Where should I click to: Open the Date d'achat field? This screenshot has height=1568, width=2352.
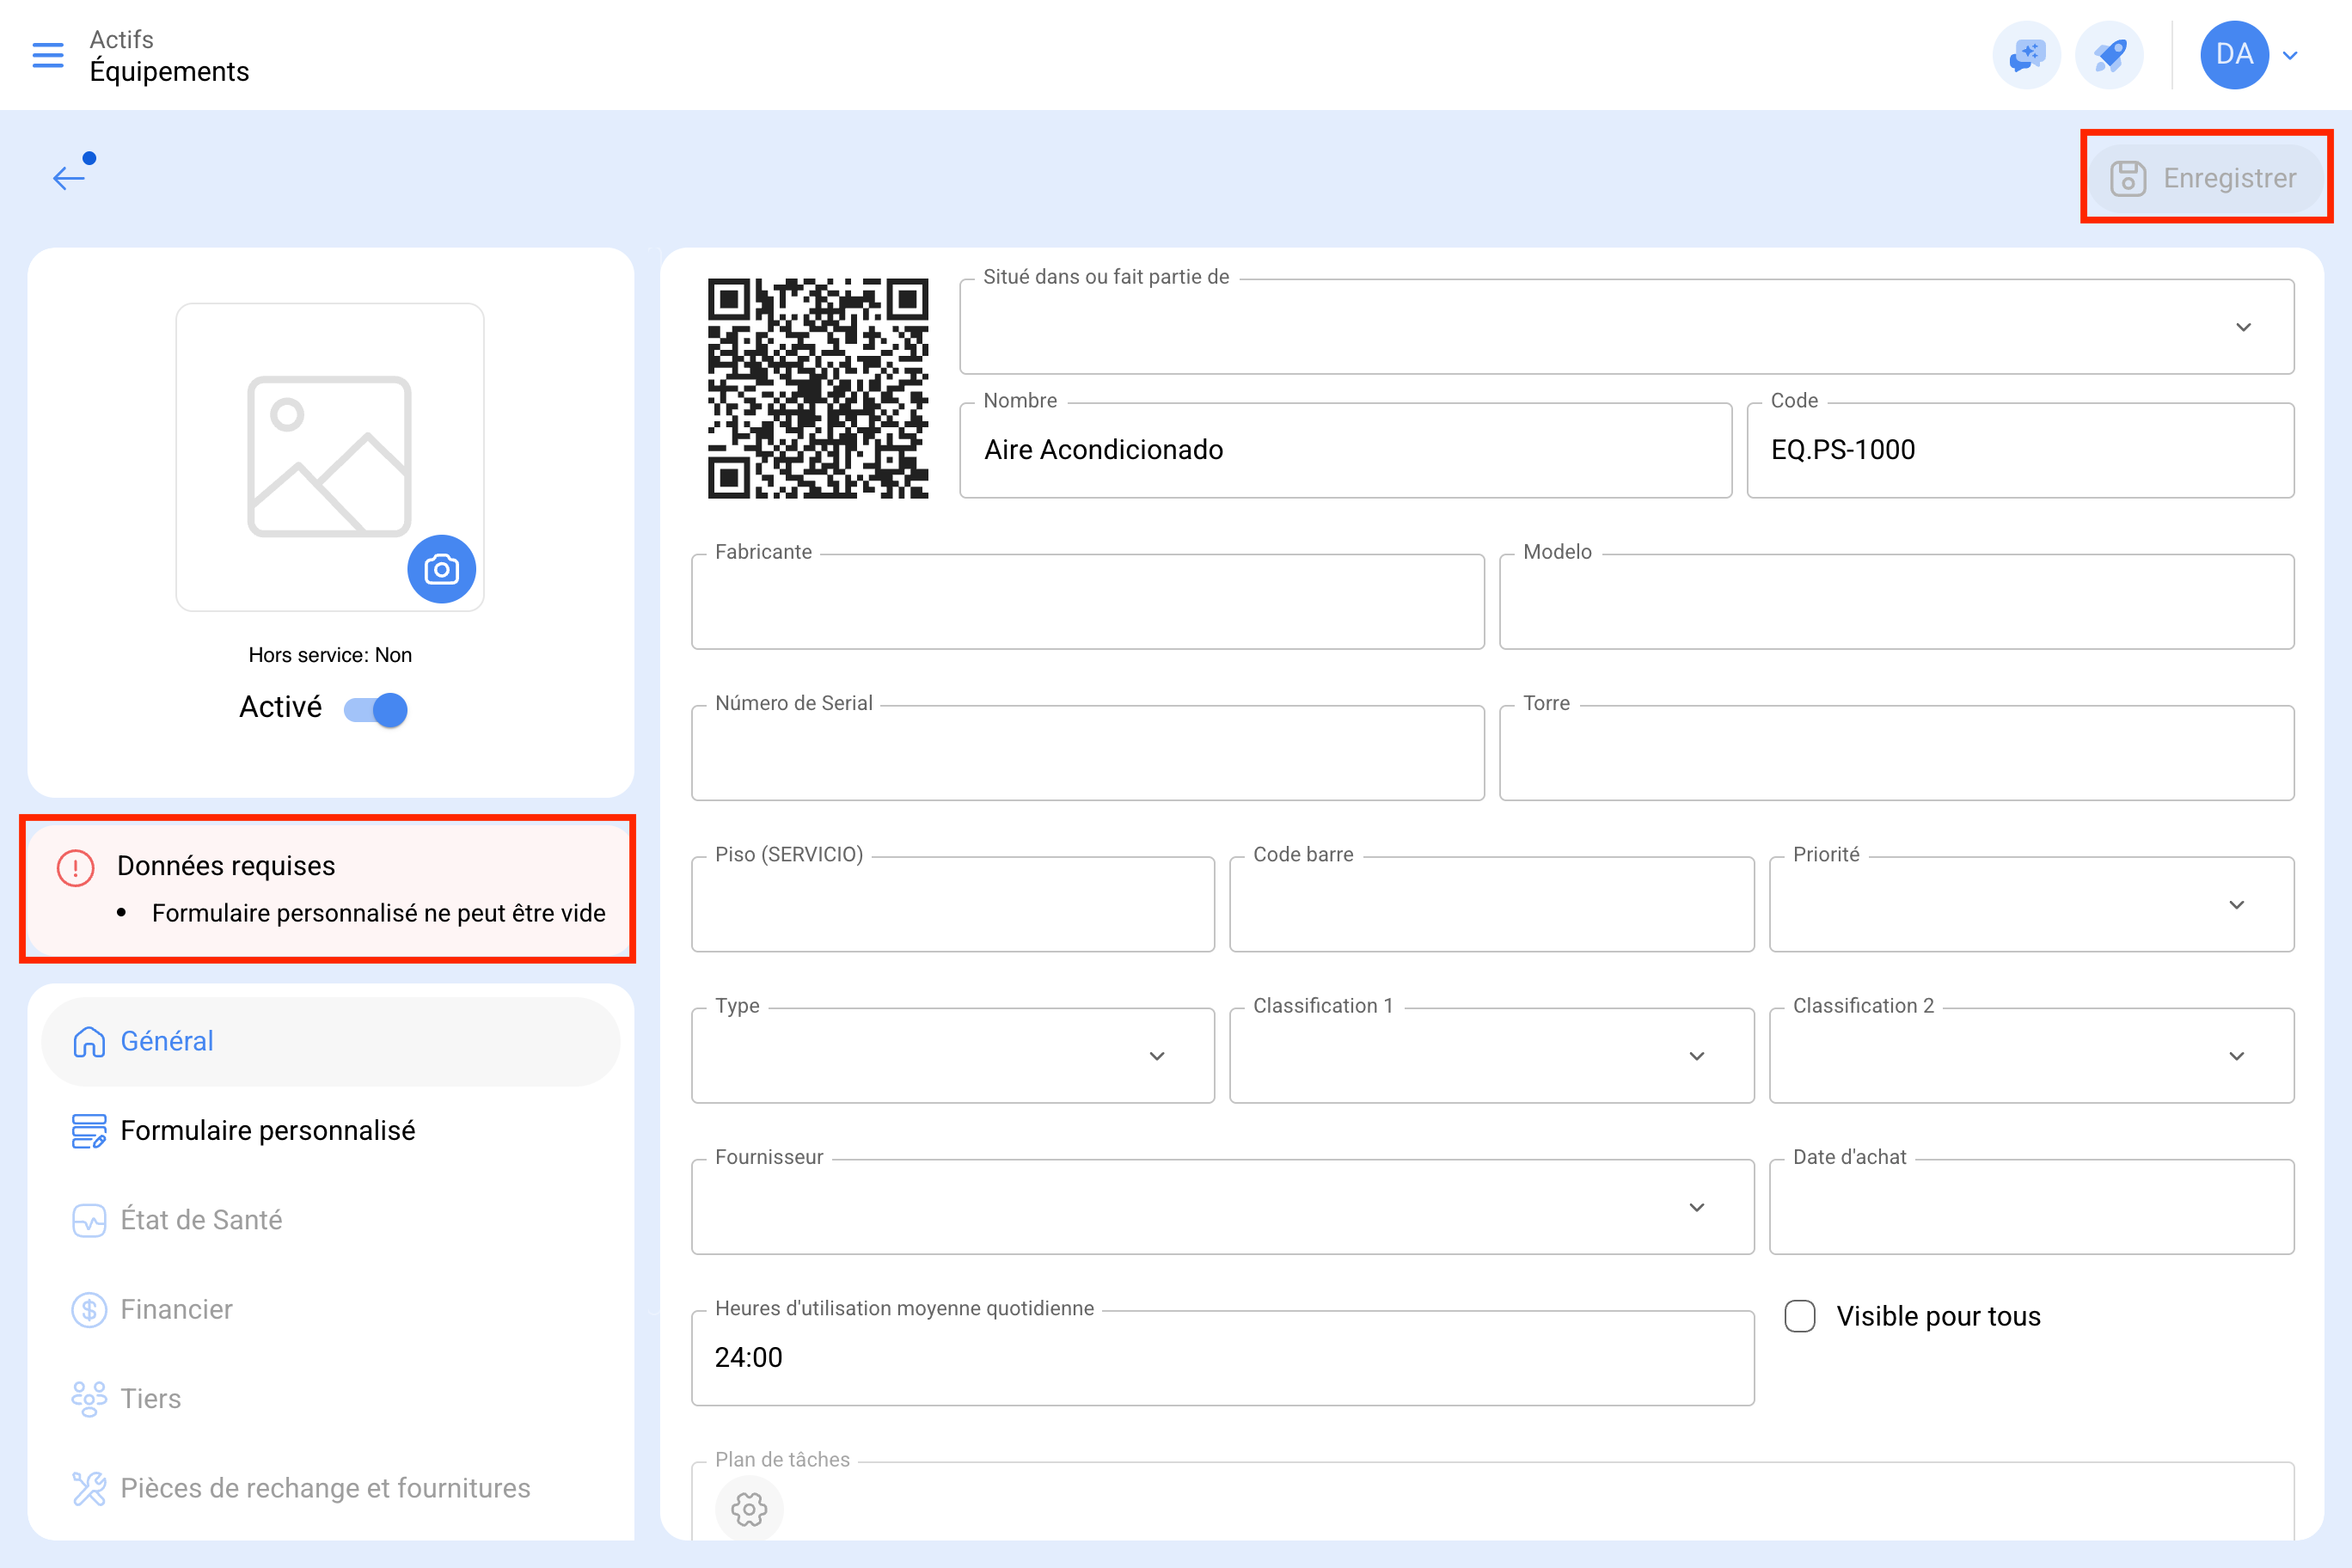2031,1207
